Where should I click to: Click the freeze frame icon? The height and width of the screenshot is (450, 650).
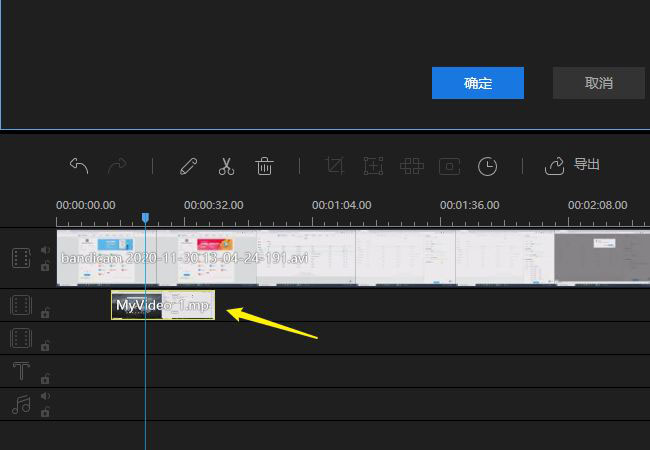click(x=450, y=167)
